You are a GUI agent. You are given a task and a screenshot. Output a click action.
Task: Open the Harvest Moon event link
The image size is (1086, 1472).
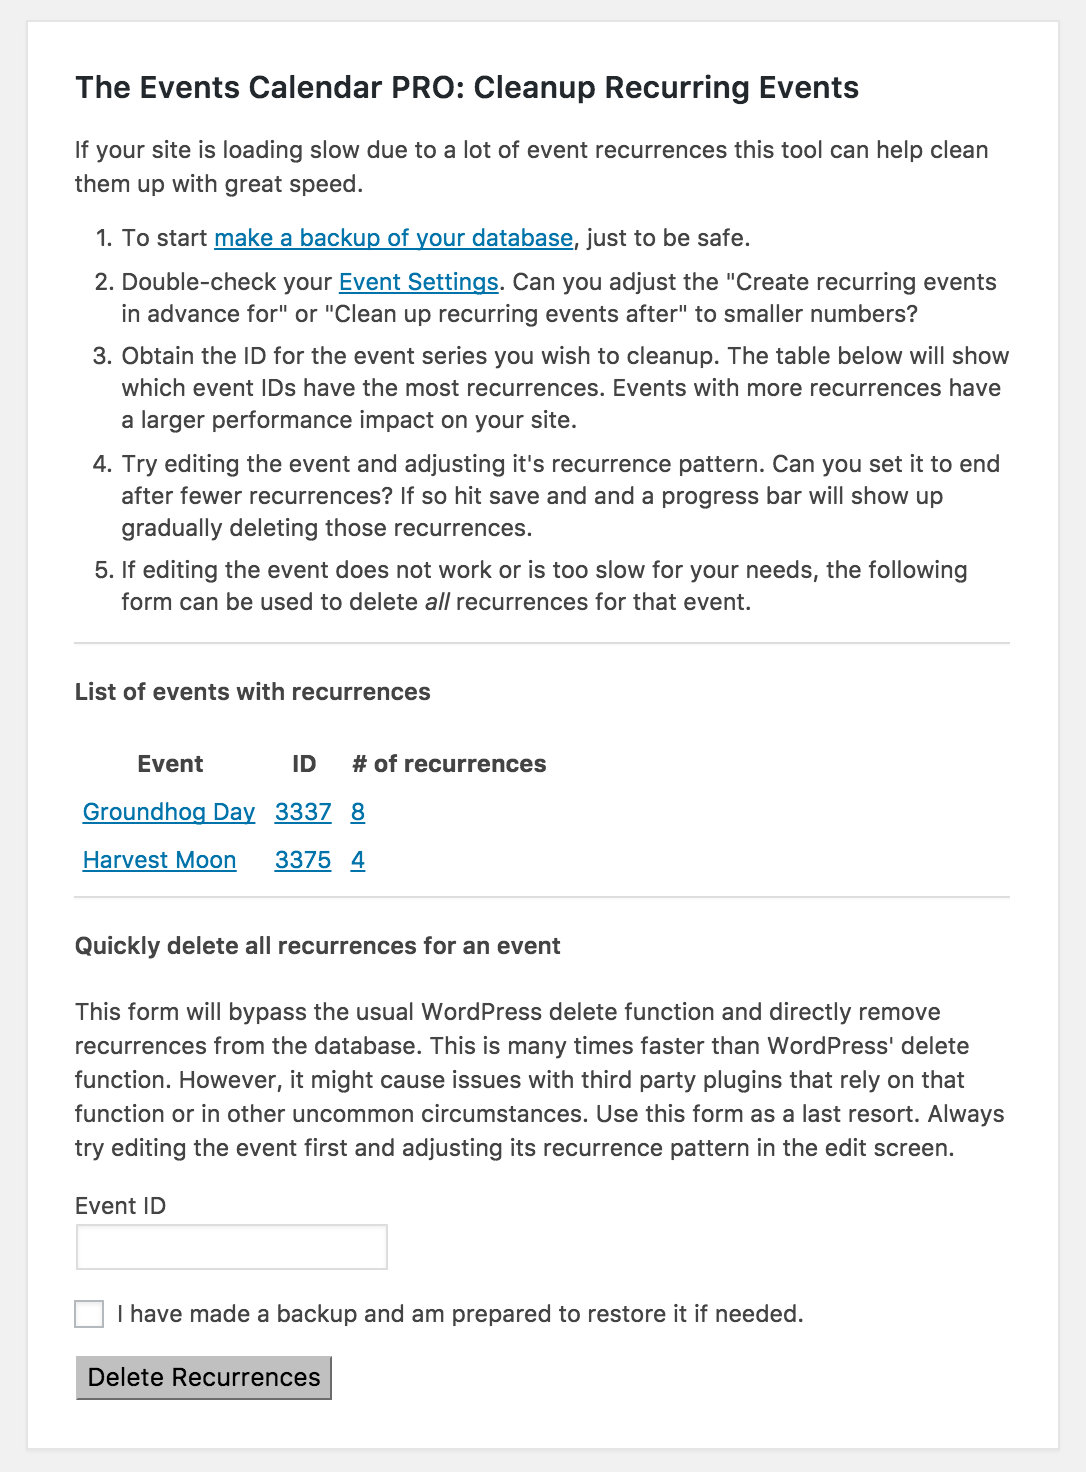point(159,860)
